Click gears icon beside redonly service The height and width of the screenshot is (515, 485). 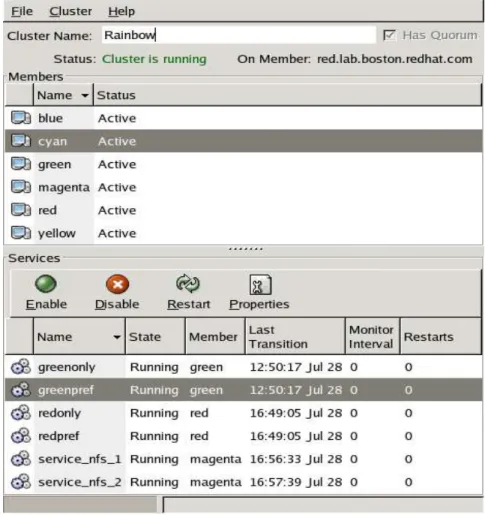[21, 413]
